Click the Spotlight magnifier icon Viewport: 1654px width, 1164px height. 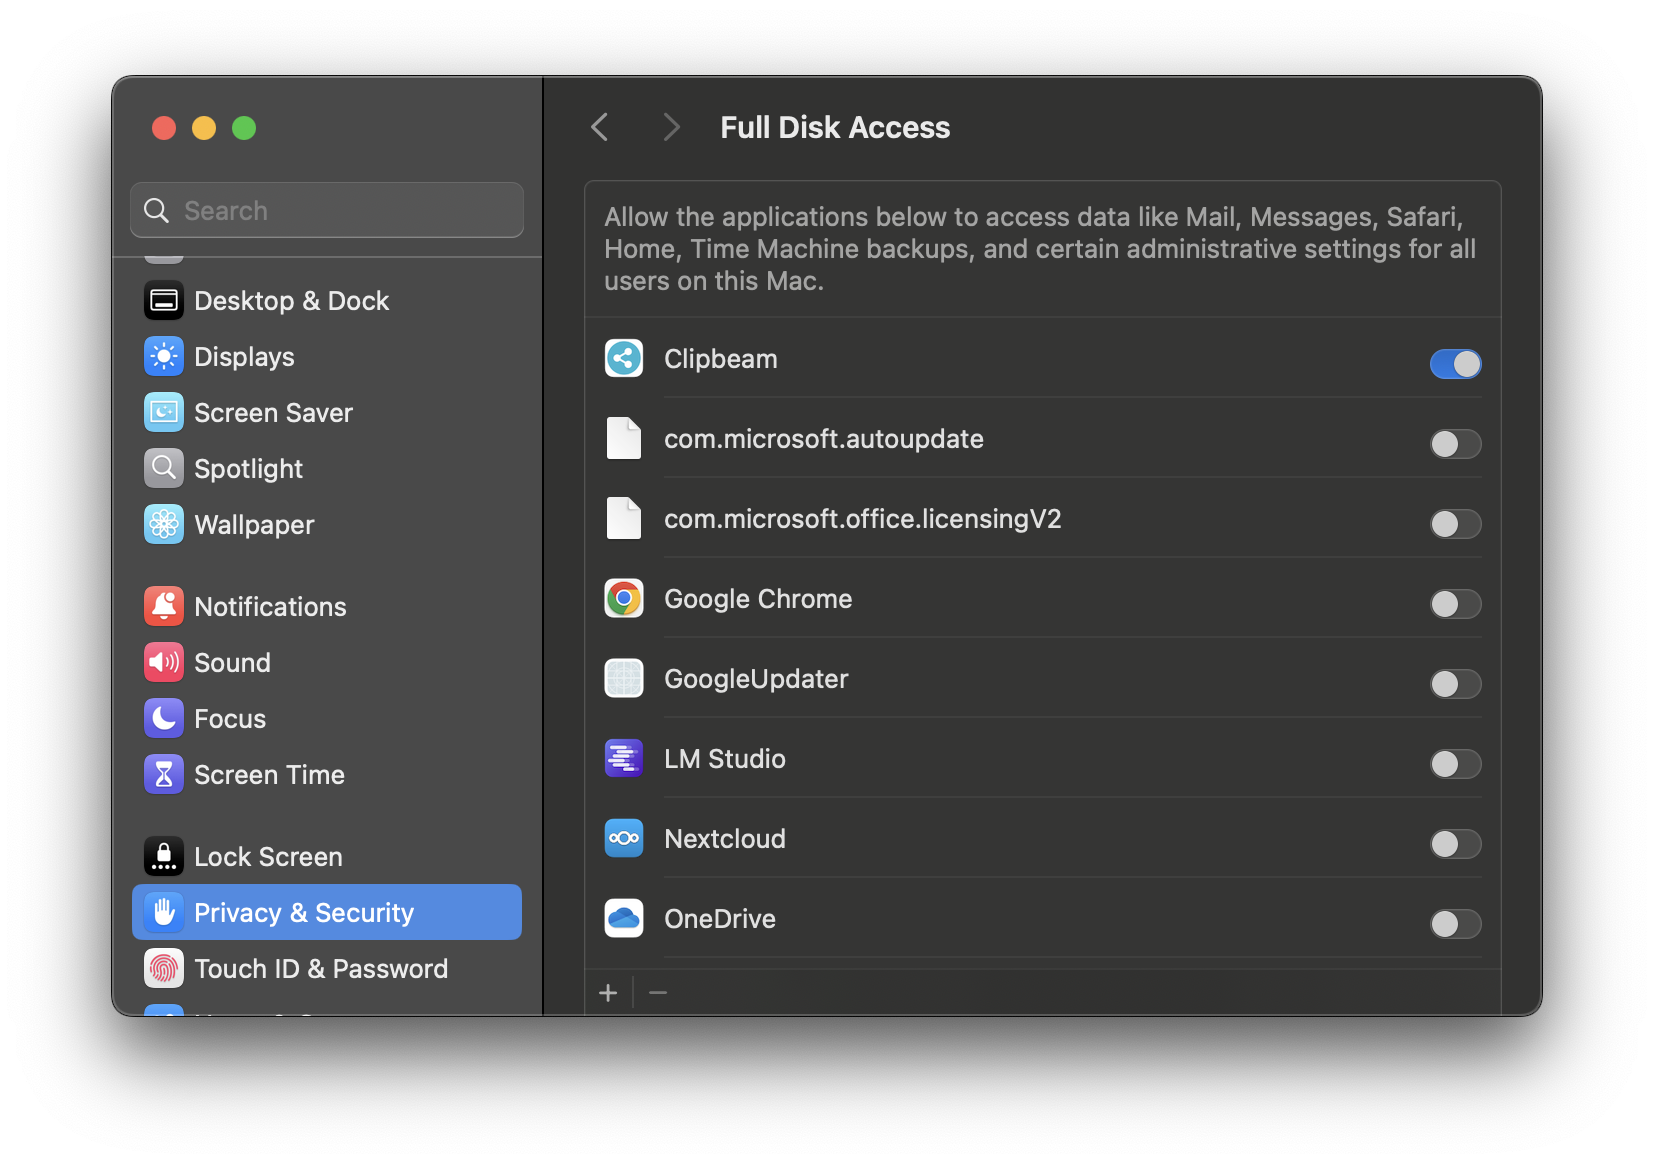[164, 468]
